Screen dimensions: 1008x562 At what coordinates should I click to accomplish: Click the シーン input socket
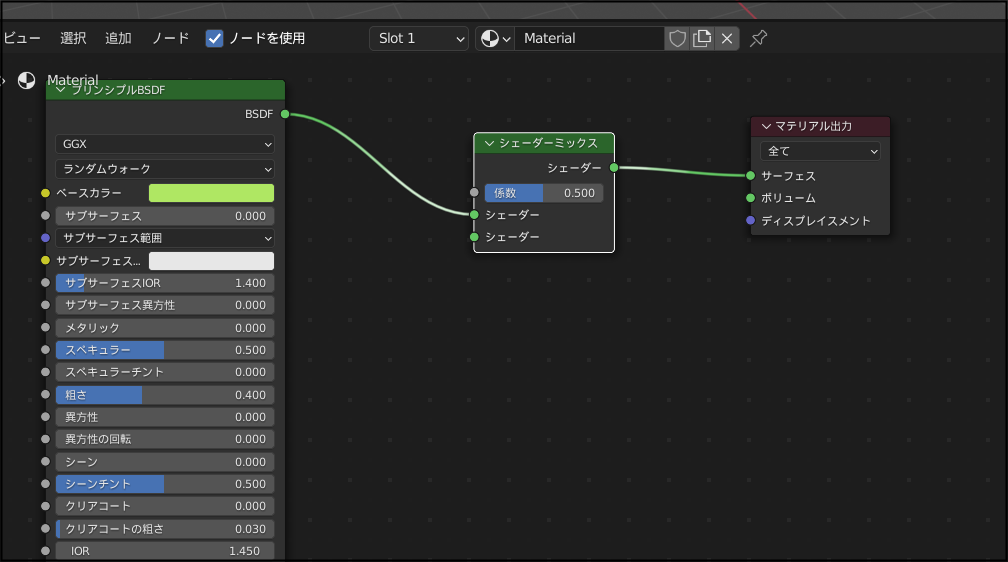(45, 461)
